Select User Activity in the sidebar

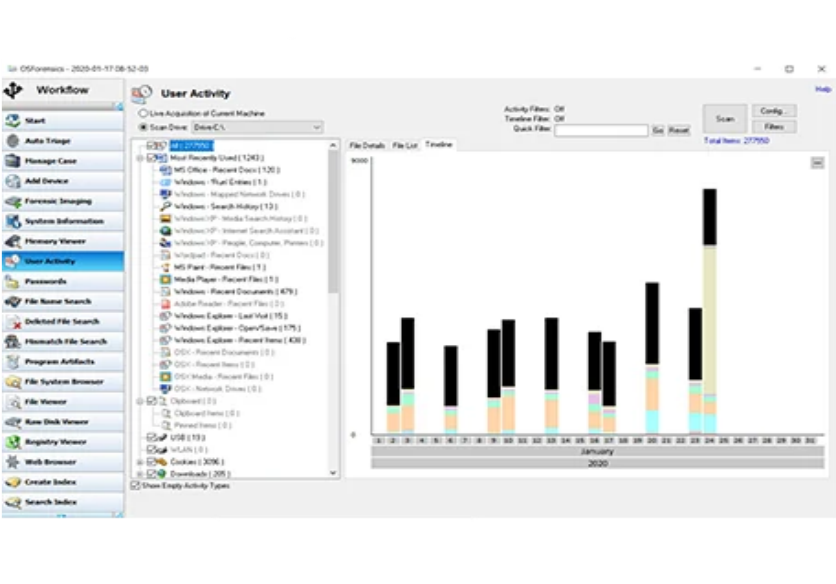point(62,261)
